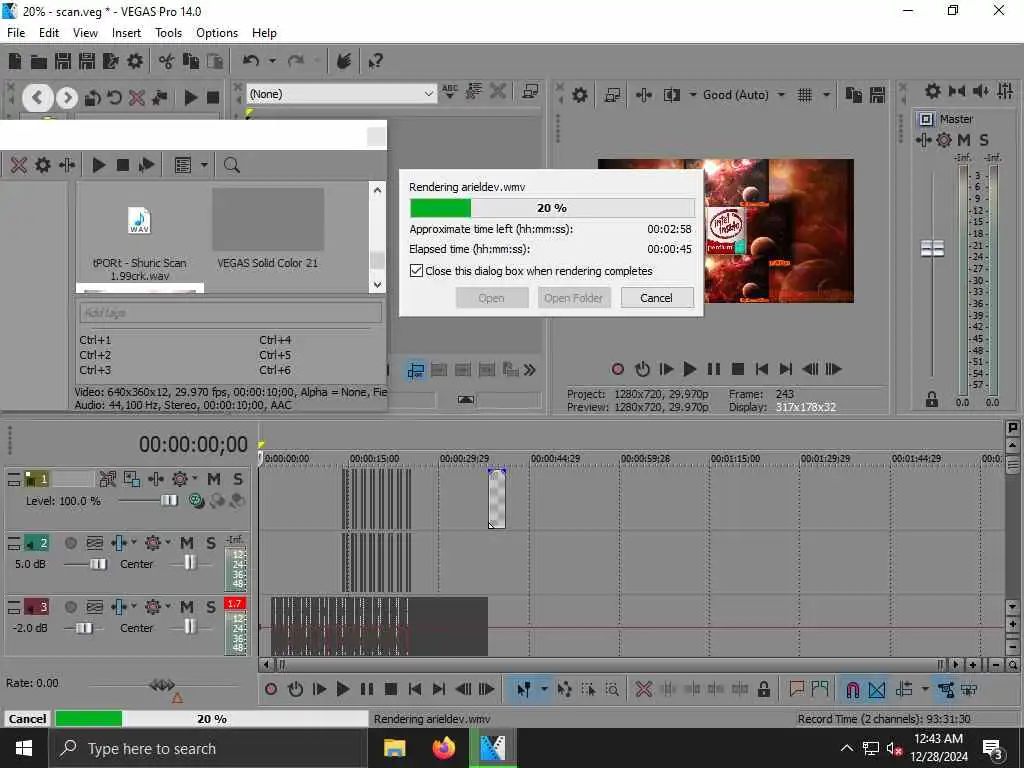Open Project Properties gear in main toolbar
This screenshot has width=1024, height=768.
(x=135, y=61)
